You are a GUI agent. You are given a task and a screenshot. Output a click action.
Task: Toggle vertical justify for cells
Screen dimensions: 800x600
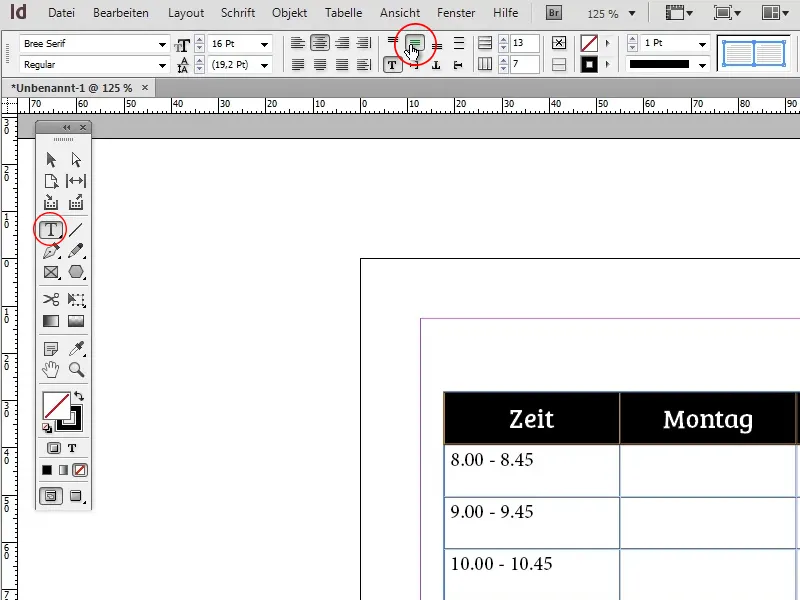(x=459, y=43)
